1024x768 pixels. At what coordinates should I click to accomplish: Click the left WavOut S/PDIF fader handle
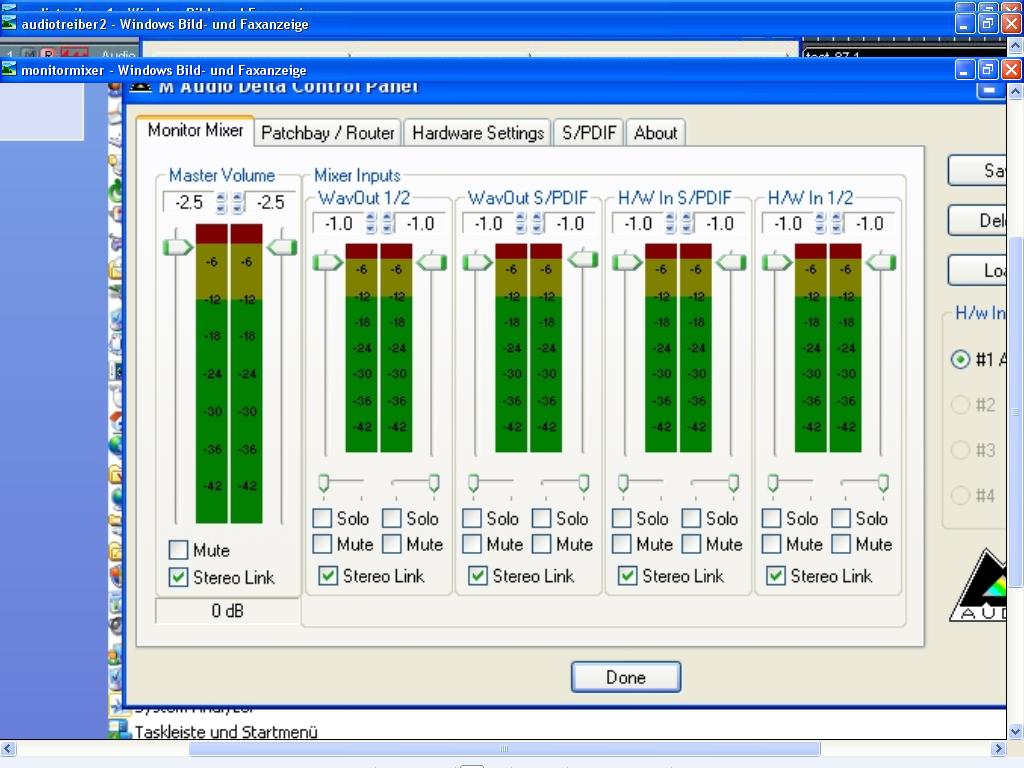coord(477,263)
